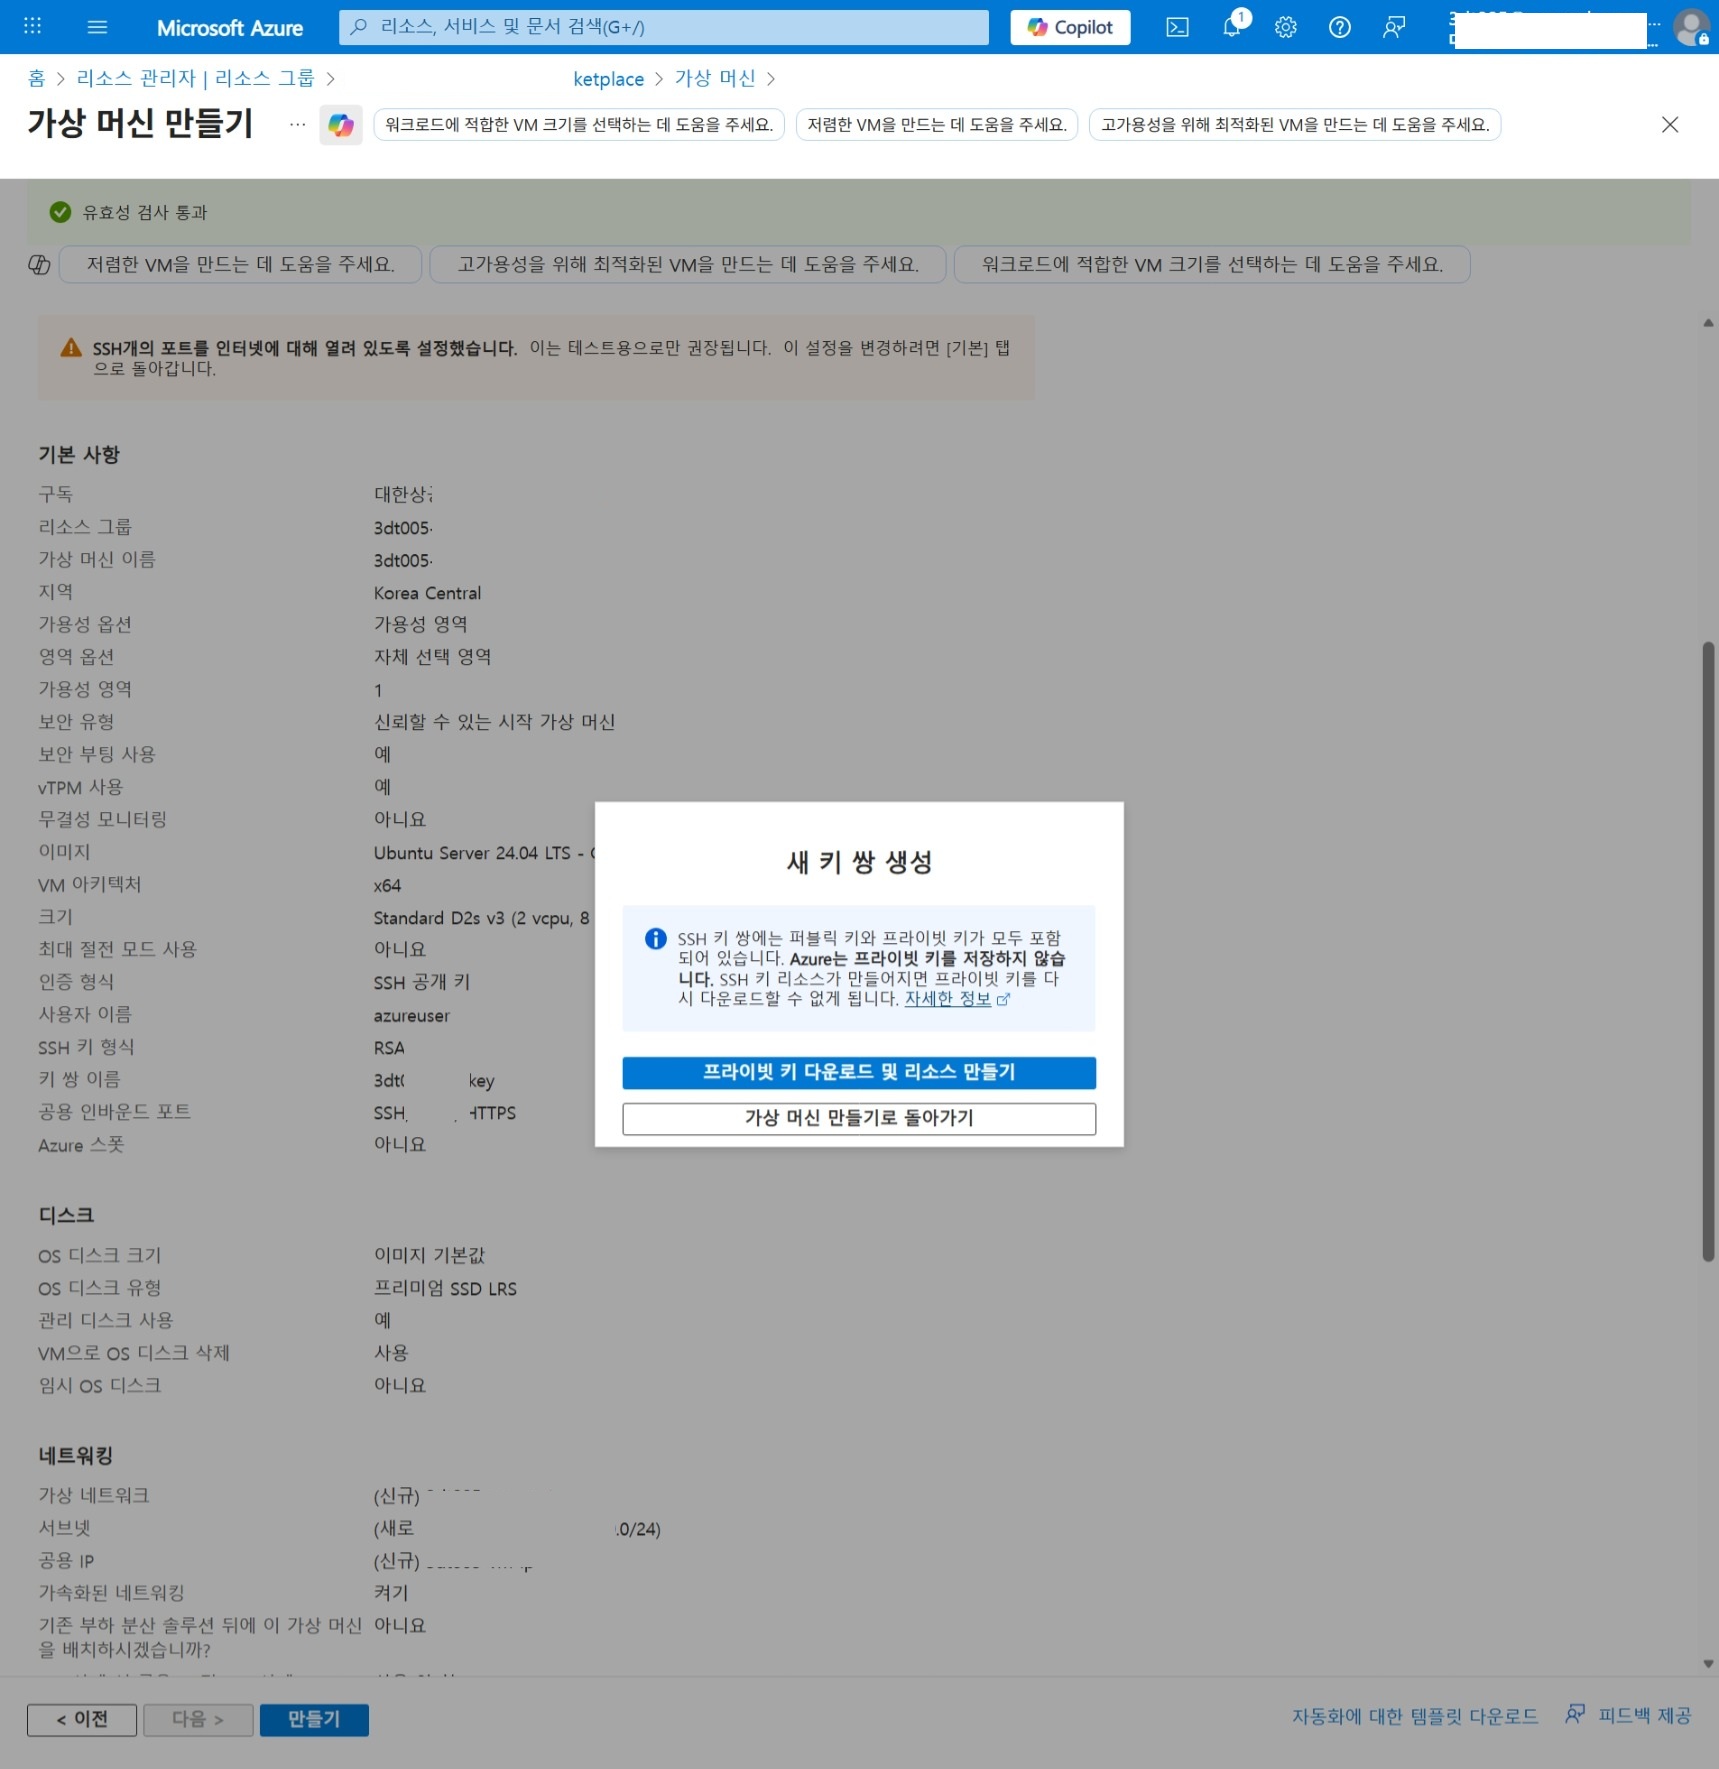Open the 자세한 정보 link in the dialog
Screen dimensions: 1719x1769
pyautogui.click(x=948, y=997)
